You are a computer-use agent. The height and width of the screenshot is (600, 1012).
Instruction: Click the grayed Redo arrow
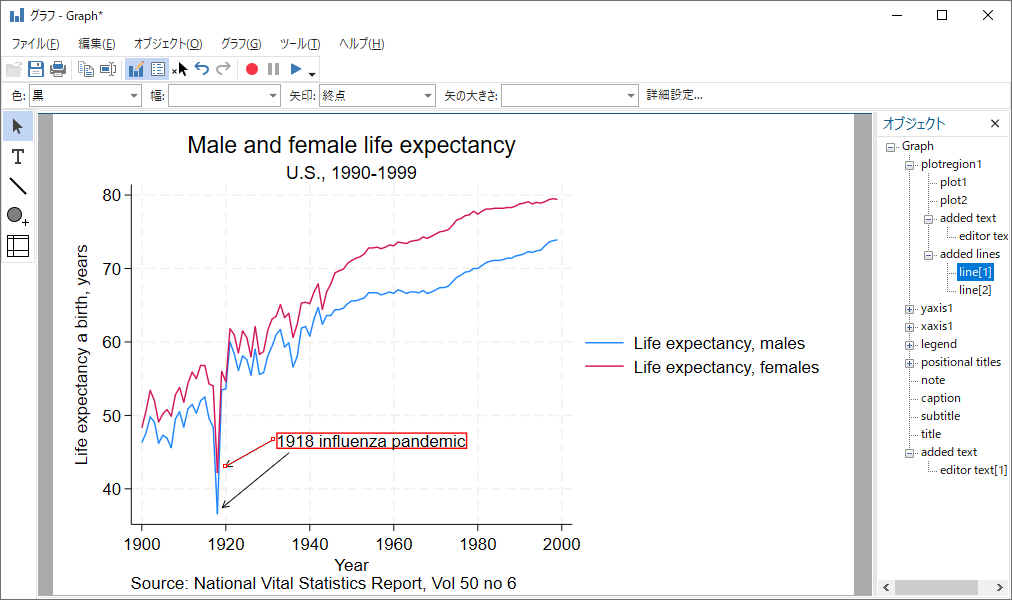(x=223, y=69)
